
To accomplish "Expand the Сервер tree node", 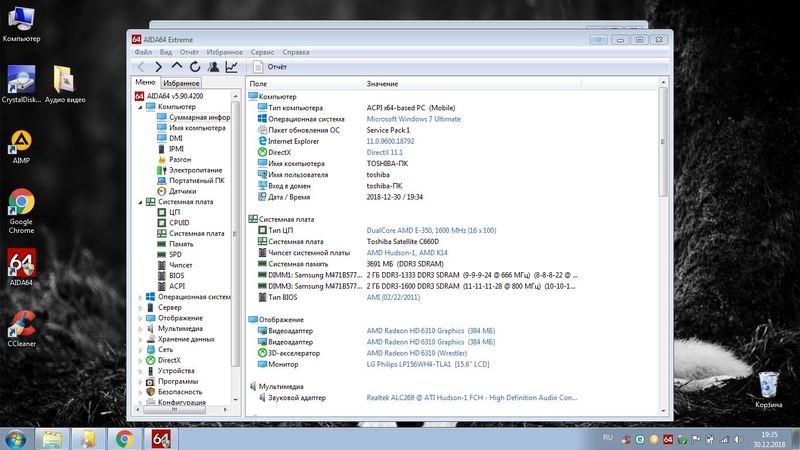I will tap(140, 307).
